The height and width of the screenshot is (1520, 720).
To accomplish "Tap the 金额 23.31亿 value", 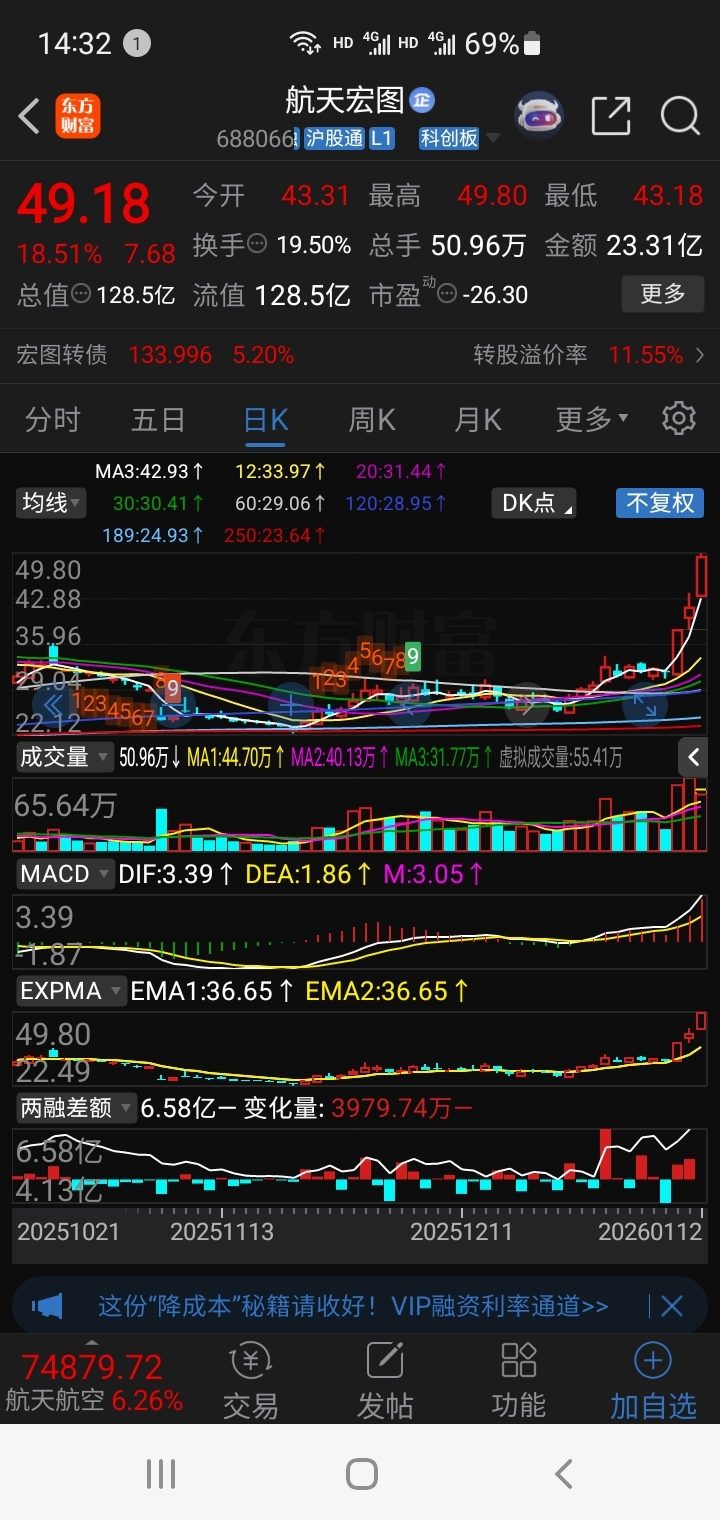I will tap(655, 245).
